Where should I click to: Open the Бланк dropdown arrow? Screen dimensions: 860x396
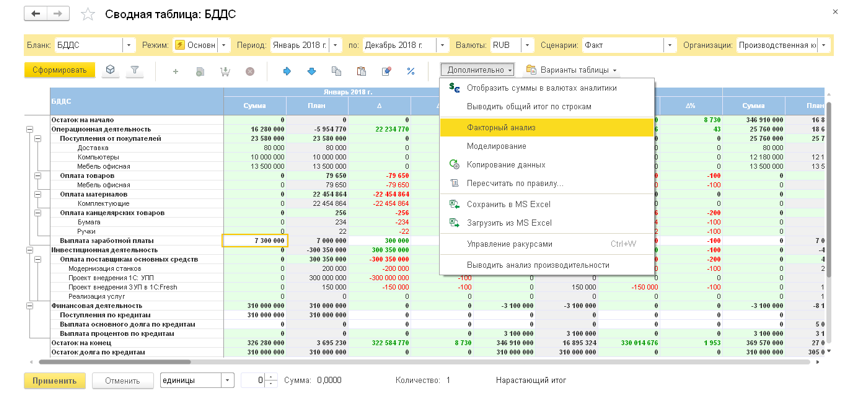[129, 45]
